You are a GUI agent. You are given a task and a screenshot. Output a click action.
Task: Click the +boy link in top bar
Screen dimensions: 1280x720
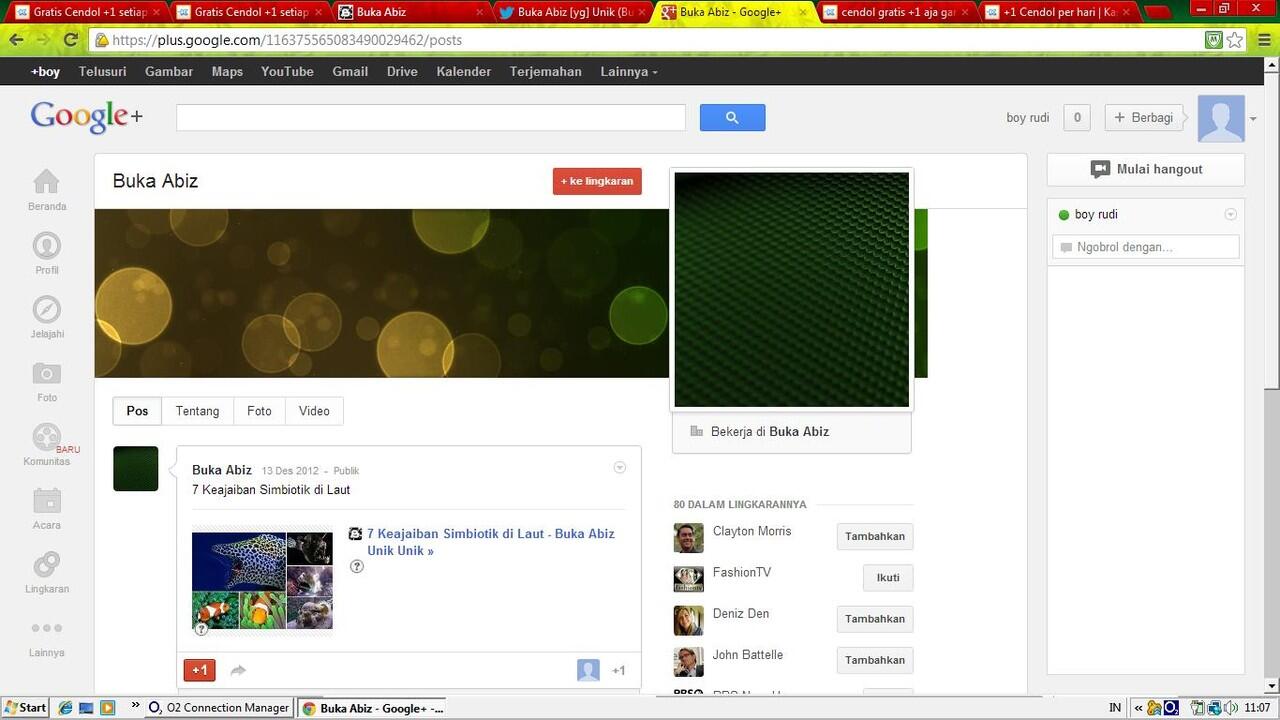[46, 71]
